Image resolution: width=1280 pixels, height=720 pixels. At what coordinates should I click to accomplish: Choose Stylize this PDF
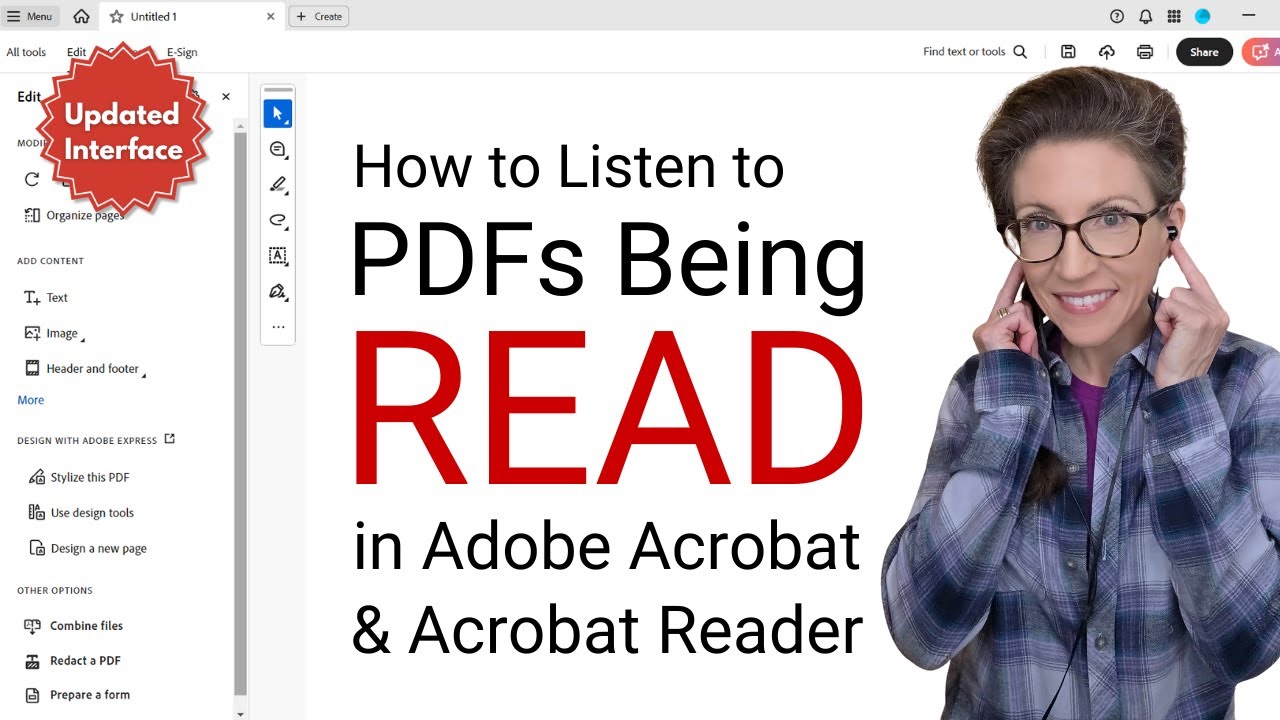click(79, 477)
